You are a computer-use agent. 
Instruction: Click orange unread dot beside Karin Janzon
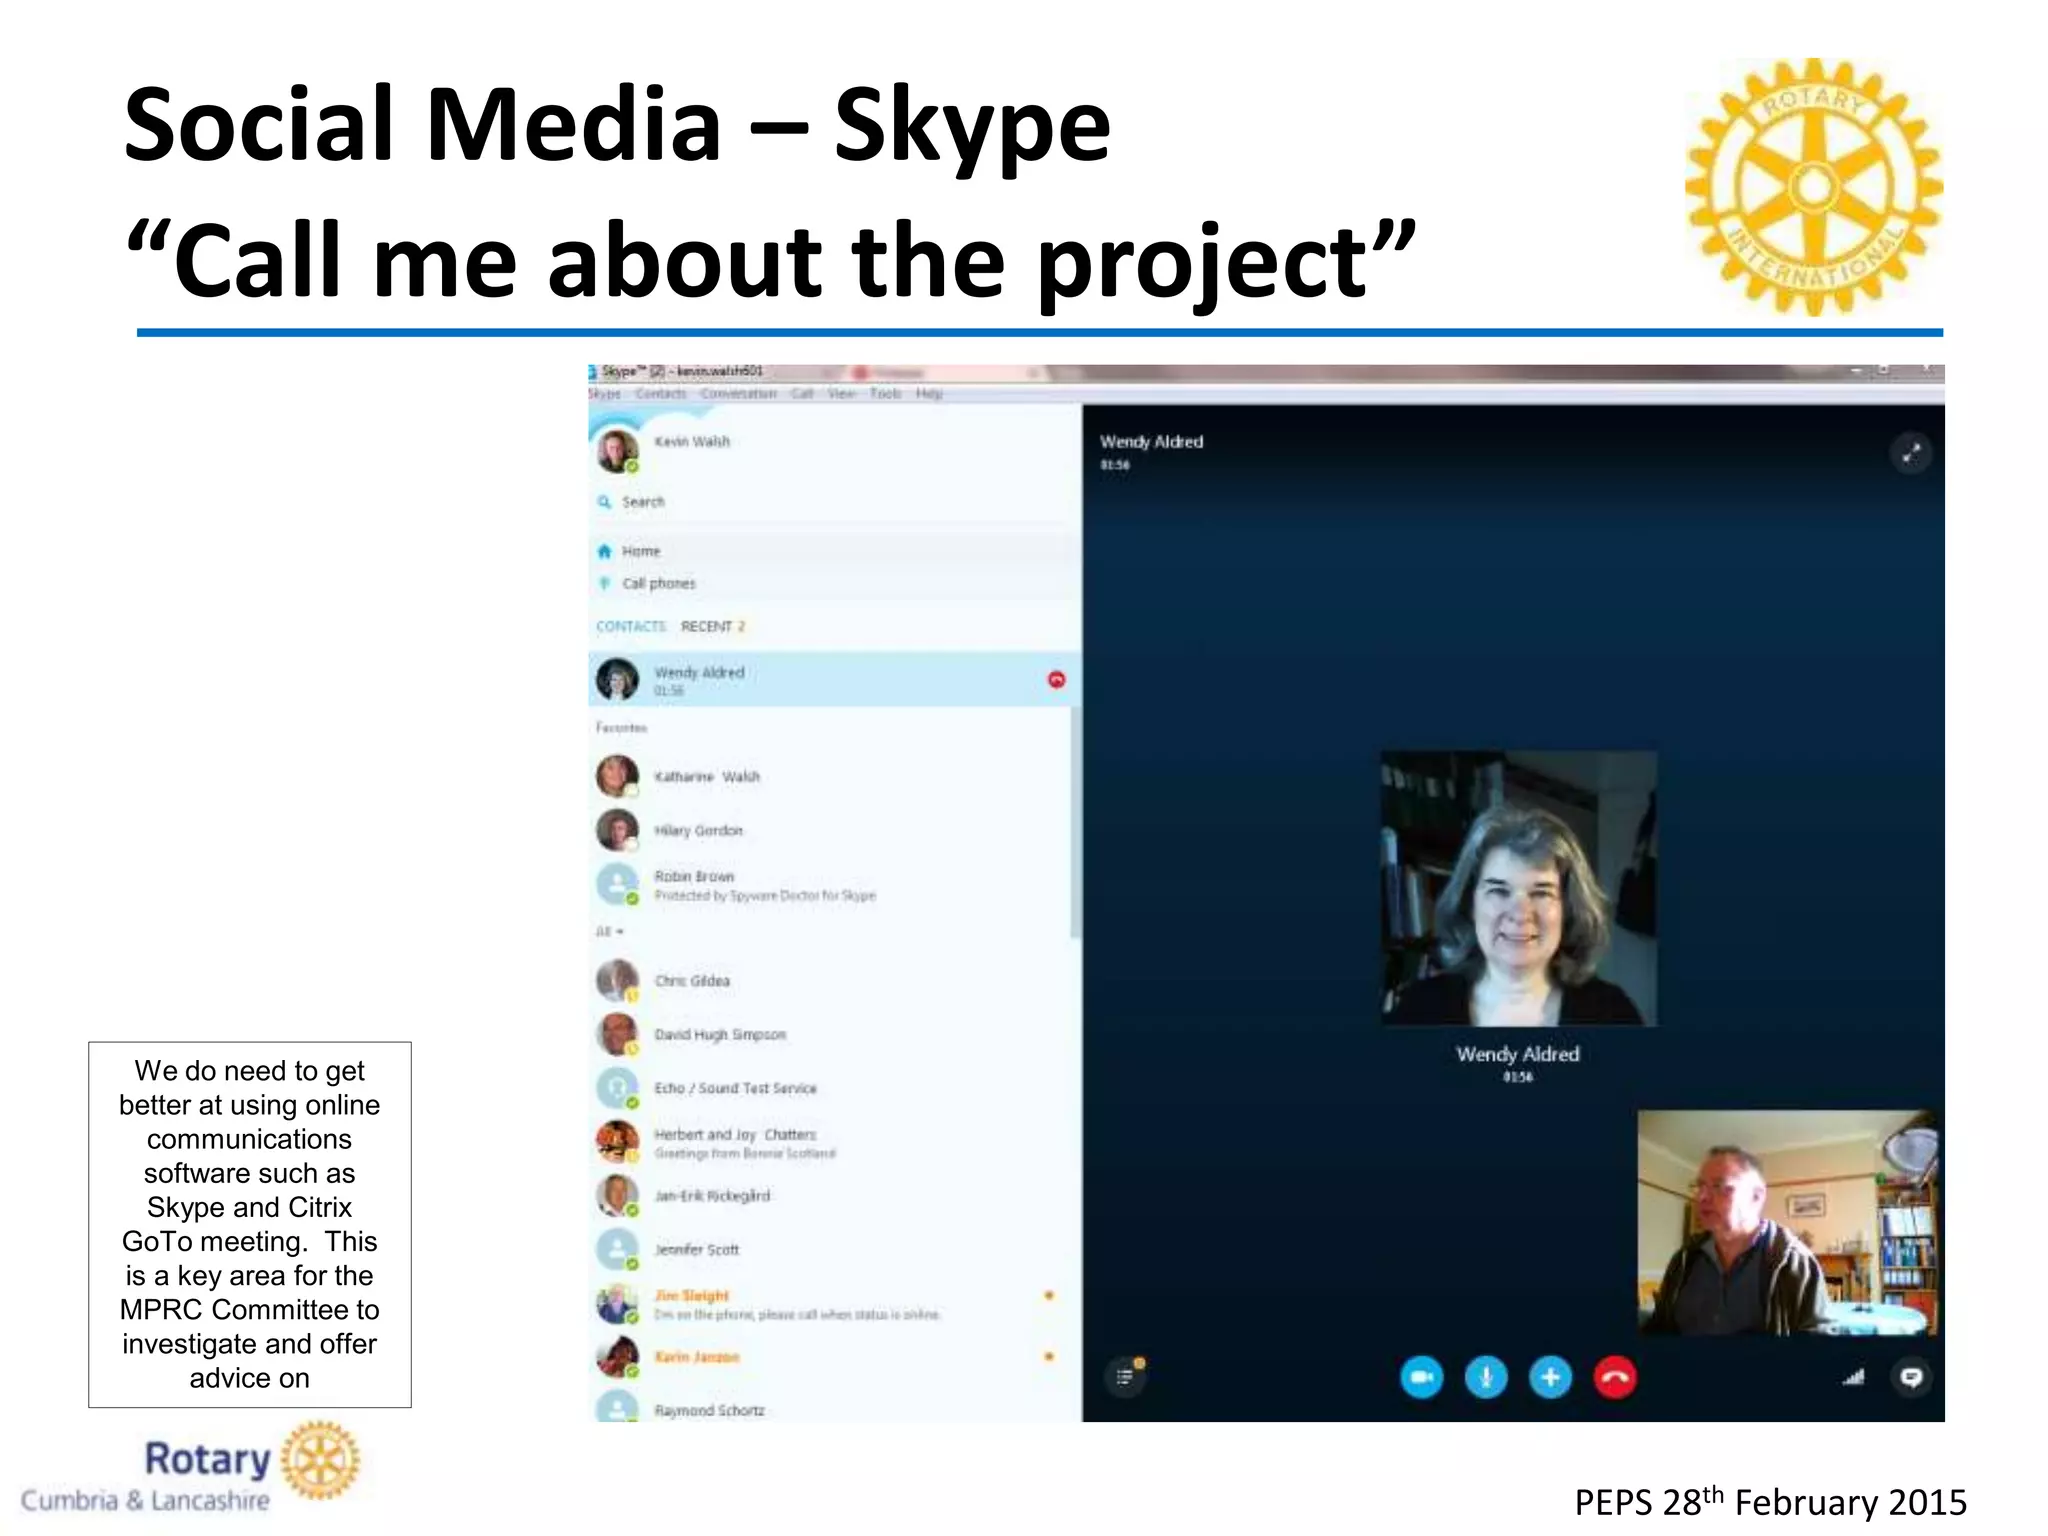[1049, 1357]
